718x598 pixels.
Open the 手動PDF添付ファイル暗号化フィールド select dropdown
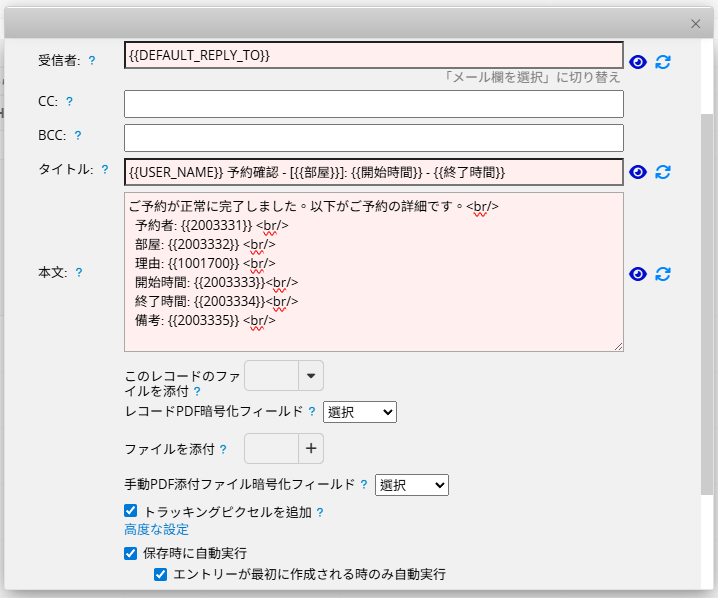412,485
